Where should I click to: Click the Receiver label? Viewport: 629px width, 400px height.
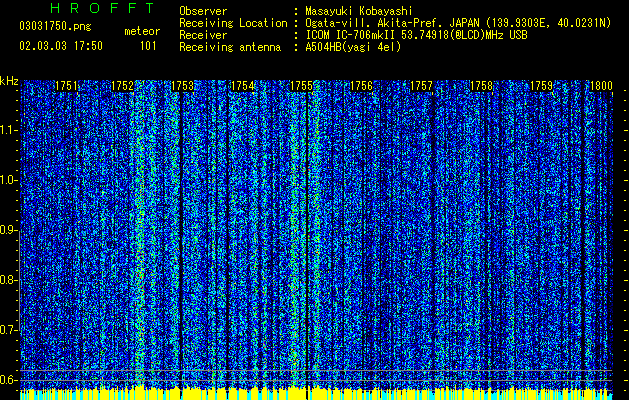[203, 35]
